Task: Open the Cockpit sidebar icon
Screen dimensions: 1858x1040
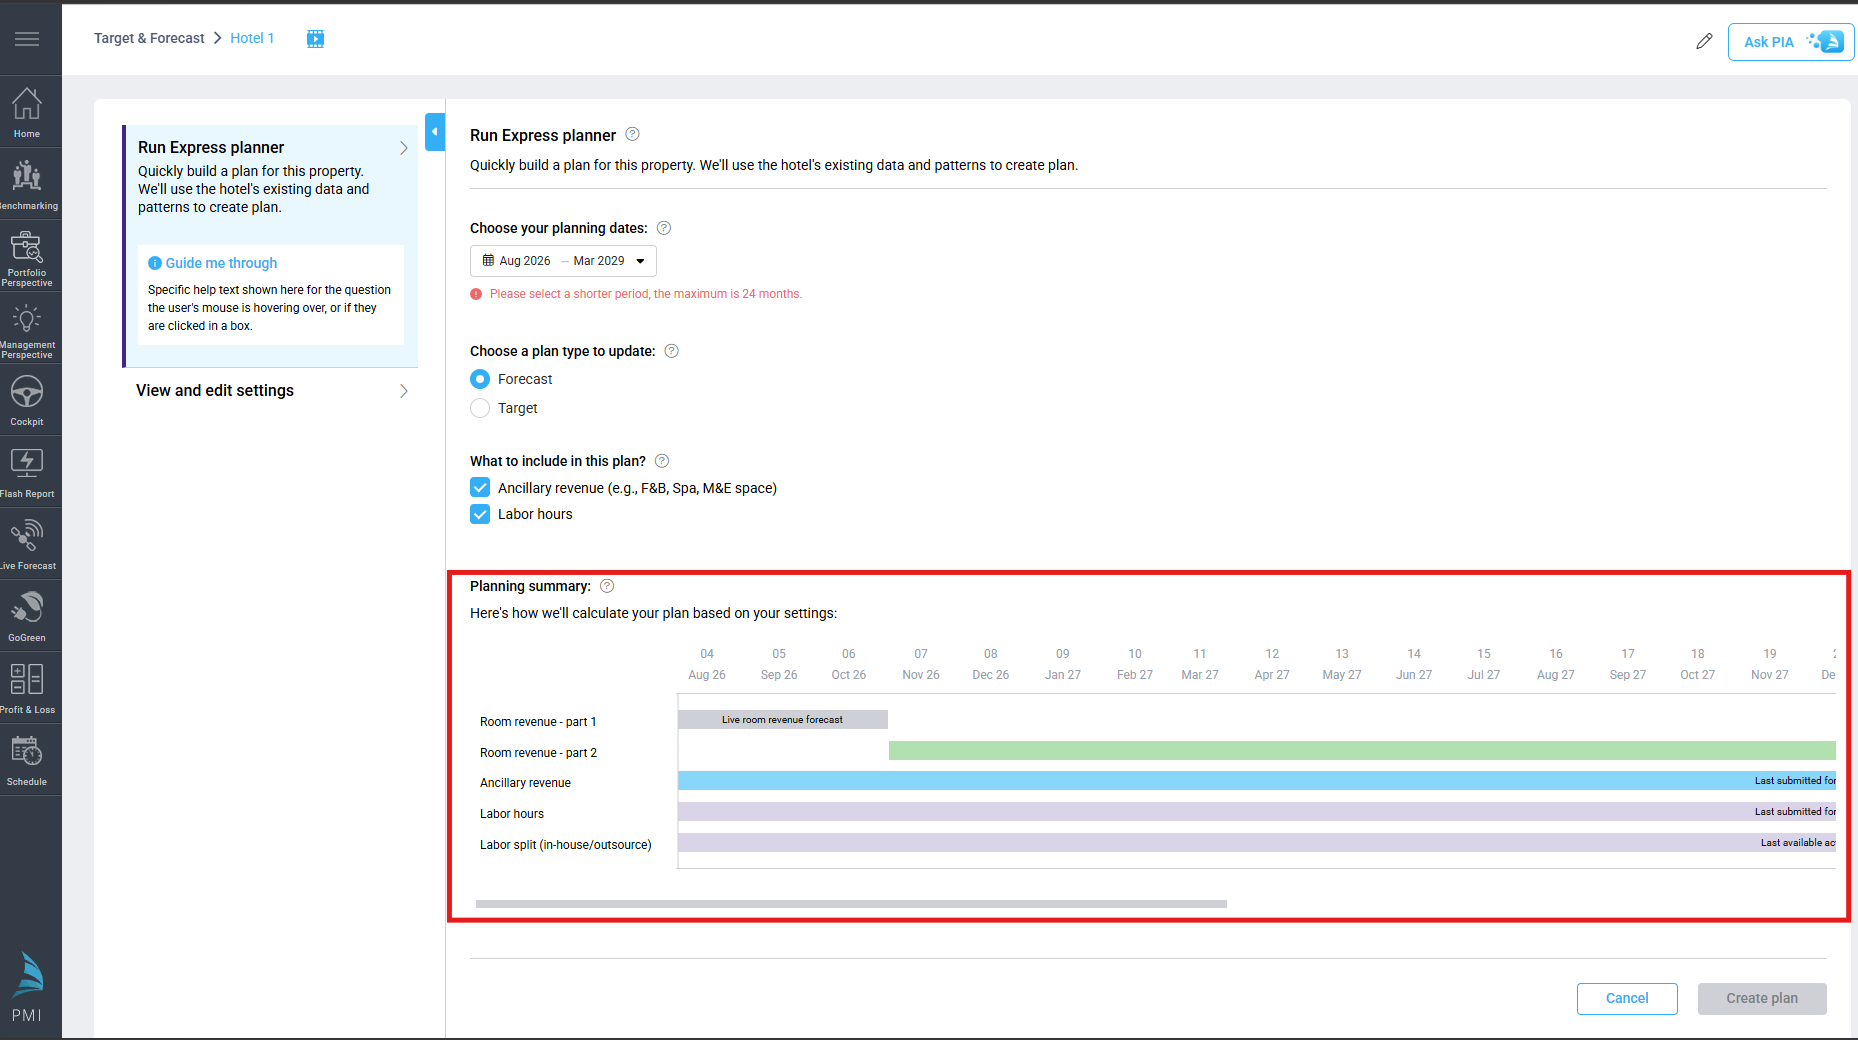Action: point(27,400)
